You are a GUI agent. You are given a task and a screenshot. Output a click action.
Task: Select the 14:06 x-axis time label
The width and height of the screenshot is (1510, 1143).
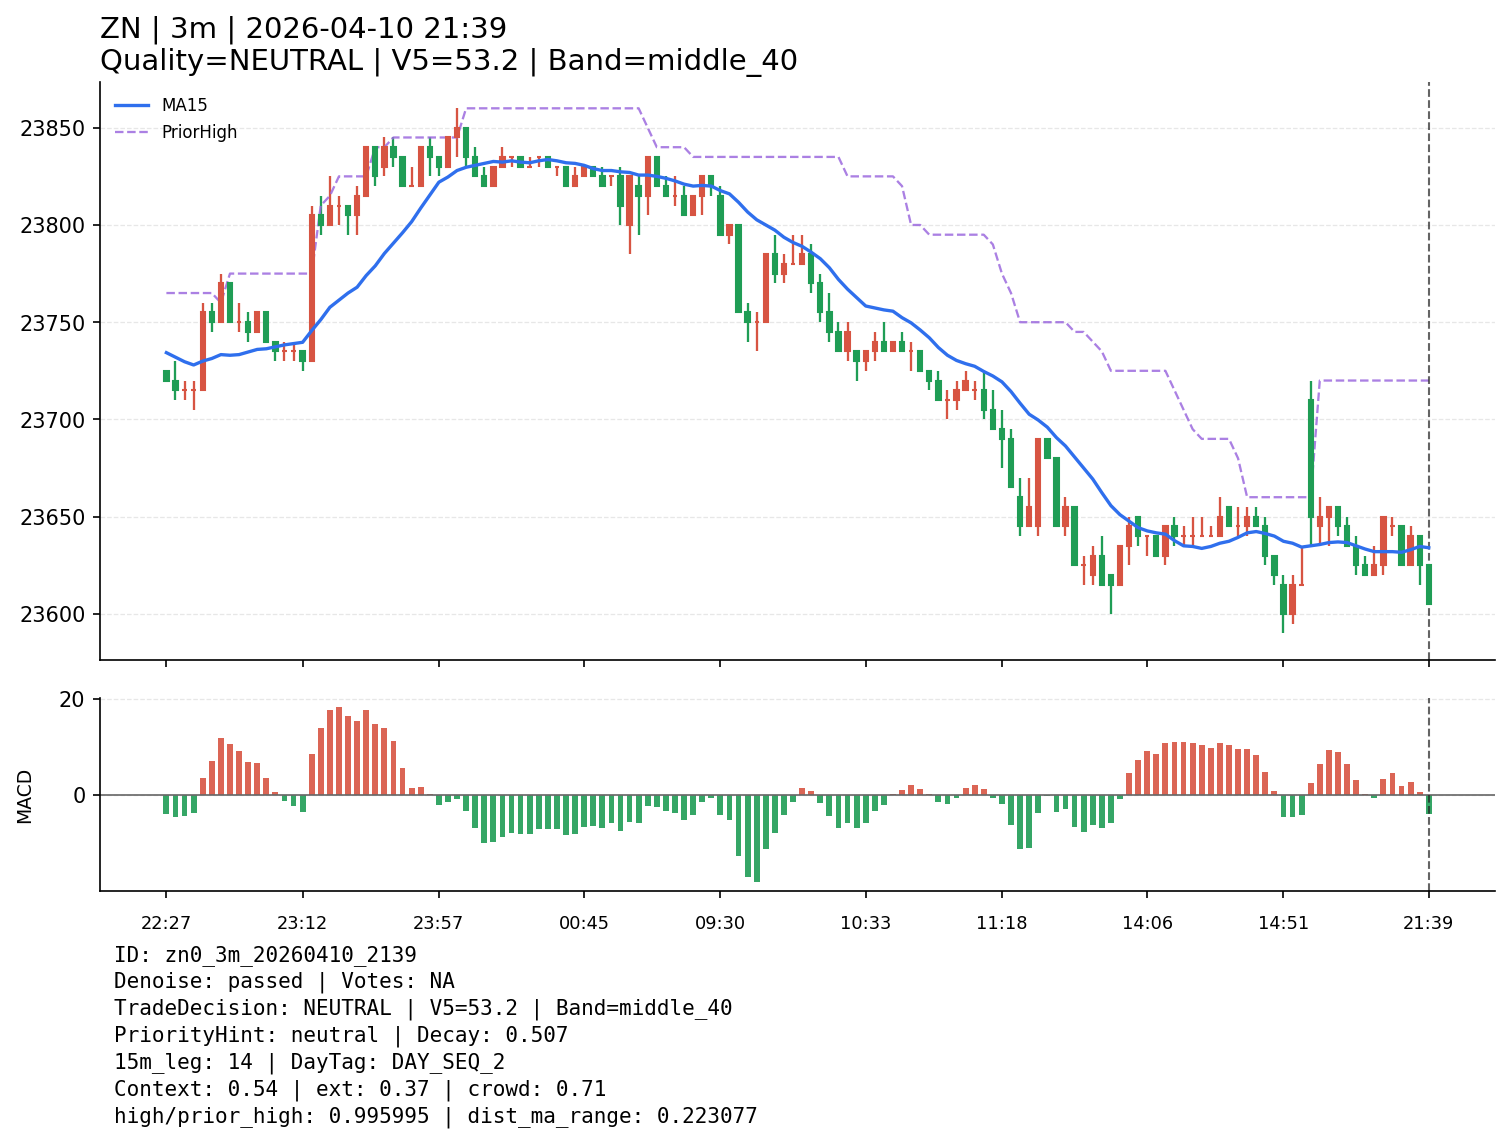click(1147, 922)
